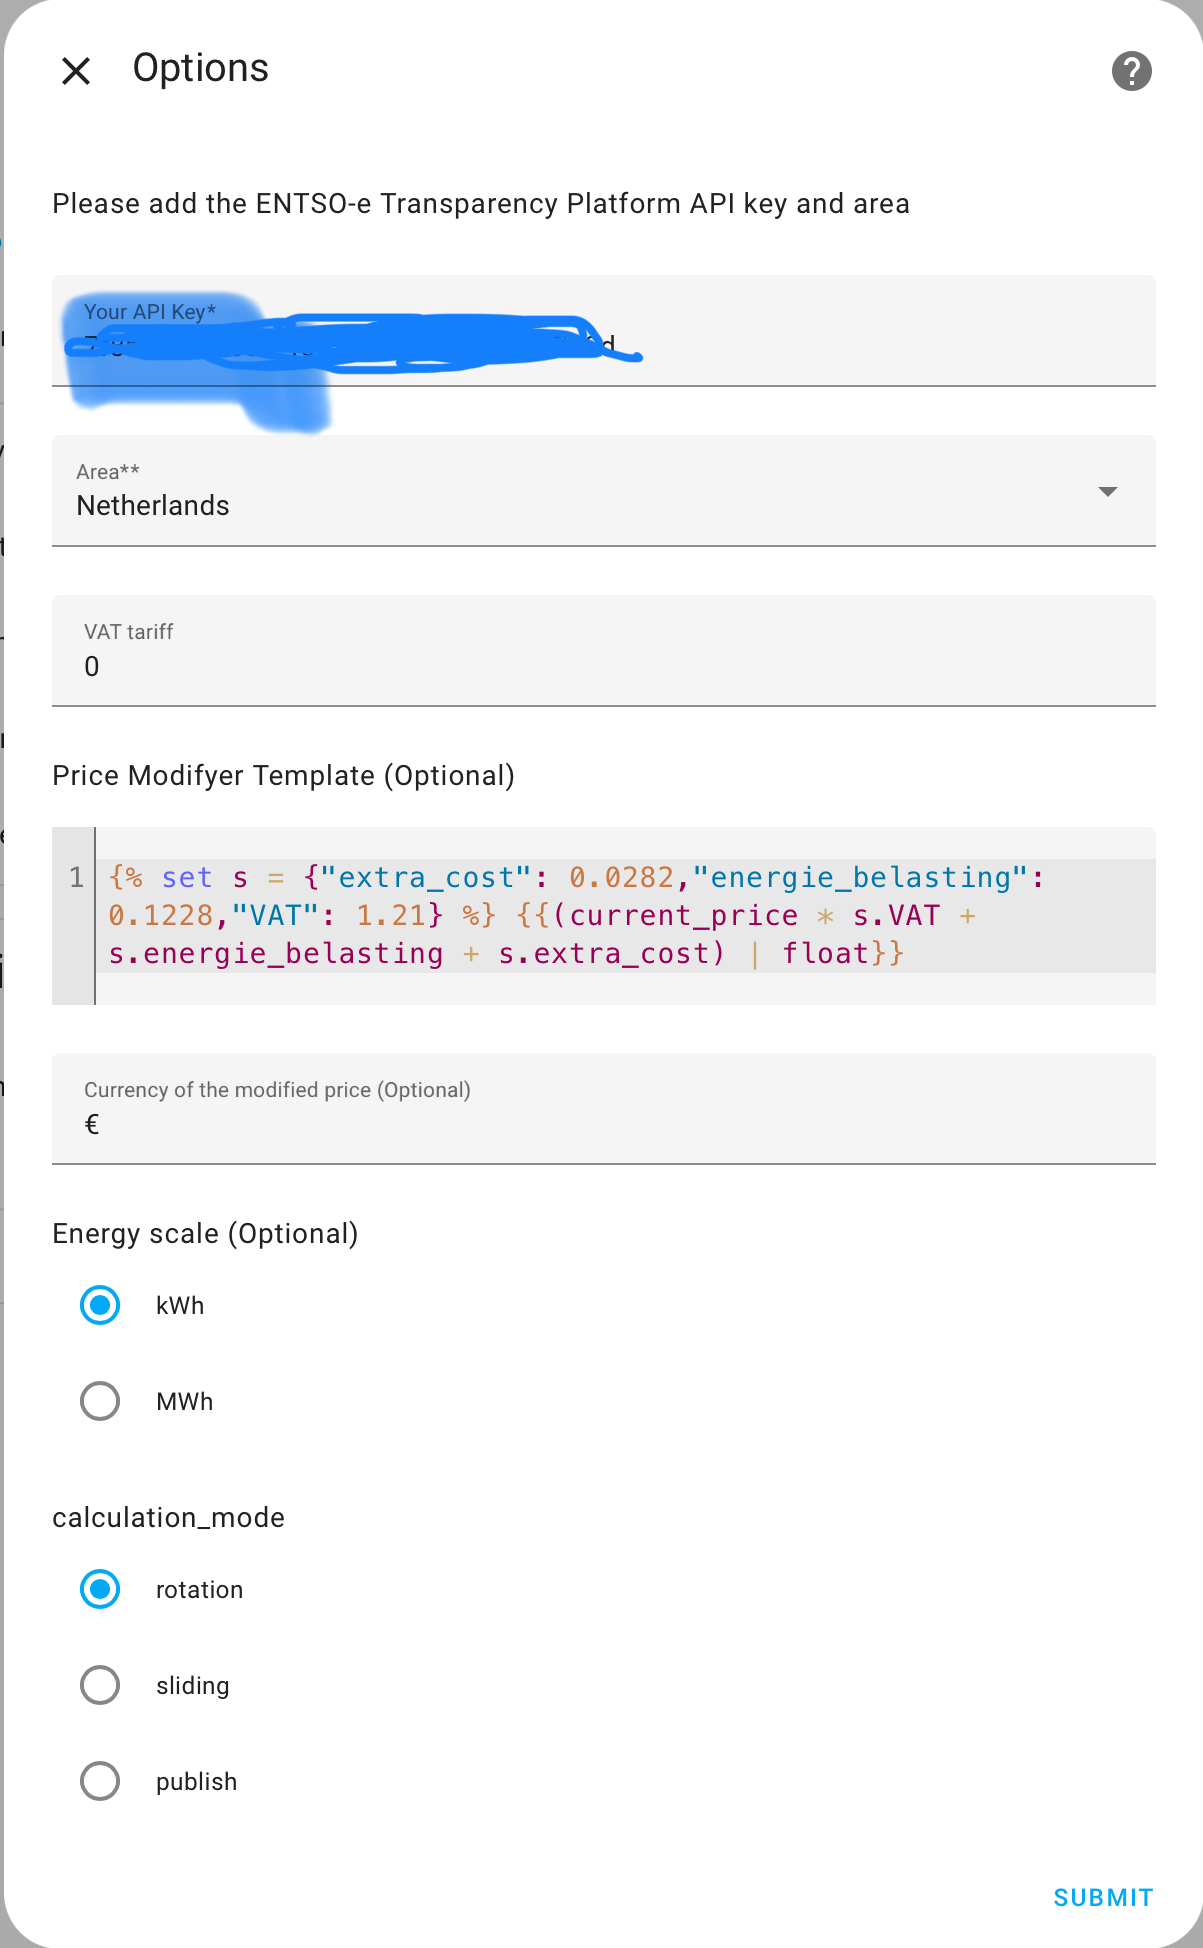1203x1948 pixels.
Task: Click the Your API Key input field
Action: (604, 331)
